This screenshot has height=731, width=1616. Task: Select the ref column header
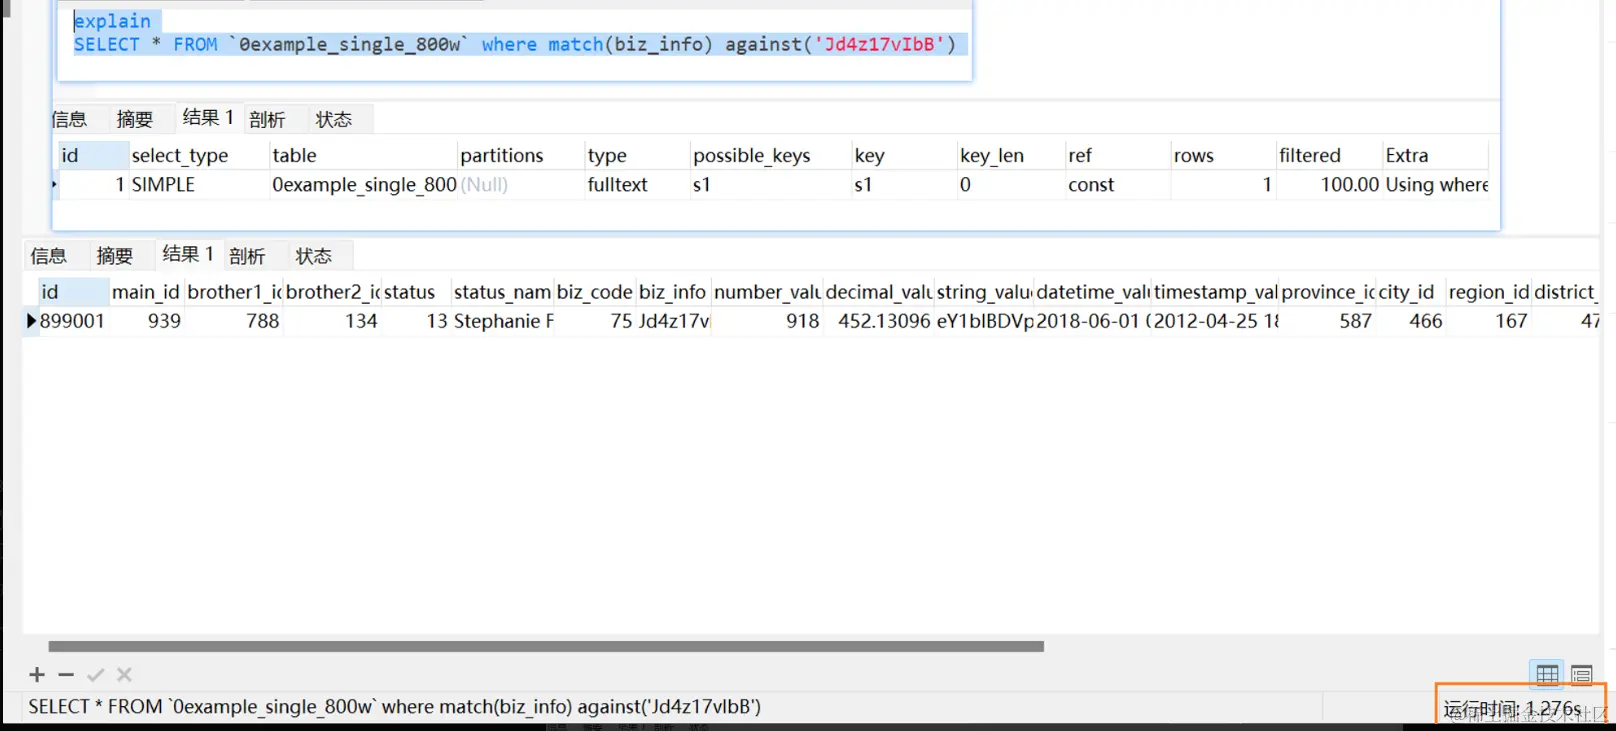(1117, 156)
